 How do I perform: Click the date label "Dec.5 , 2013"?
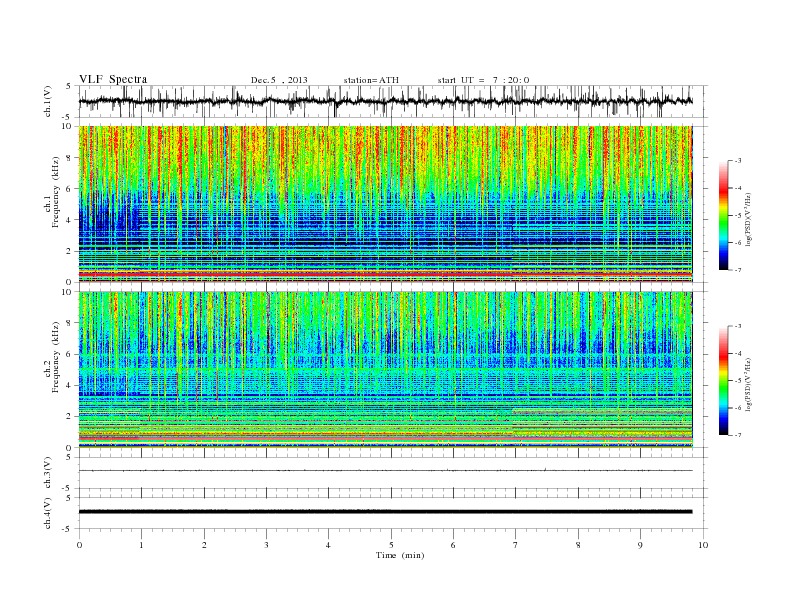(279, 80)
